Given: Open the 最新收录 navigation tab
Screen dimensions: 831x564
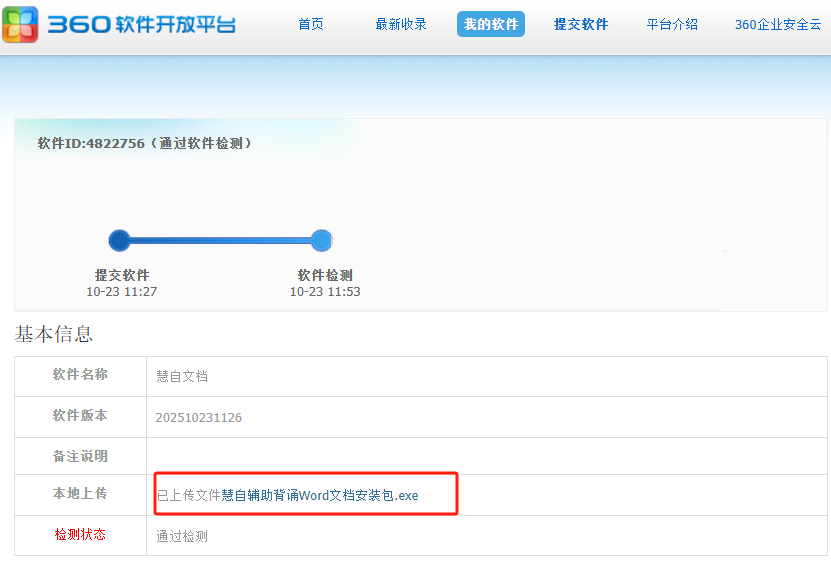Looking at the screenshot, I should (x=401, y=24).
